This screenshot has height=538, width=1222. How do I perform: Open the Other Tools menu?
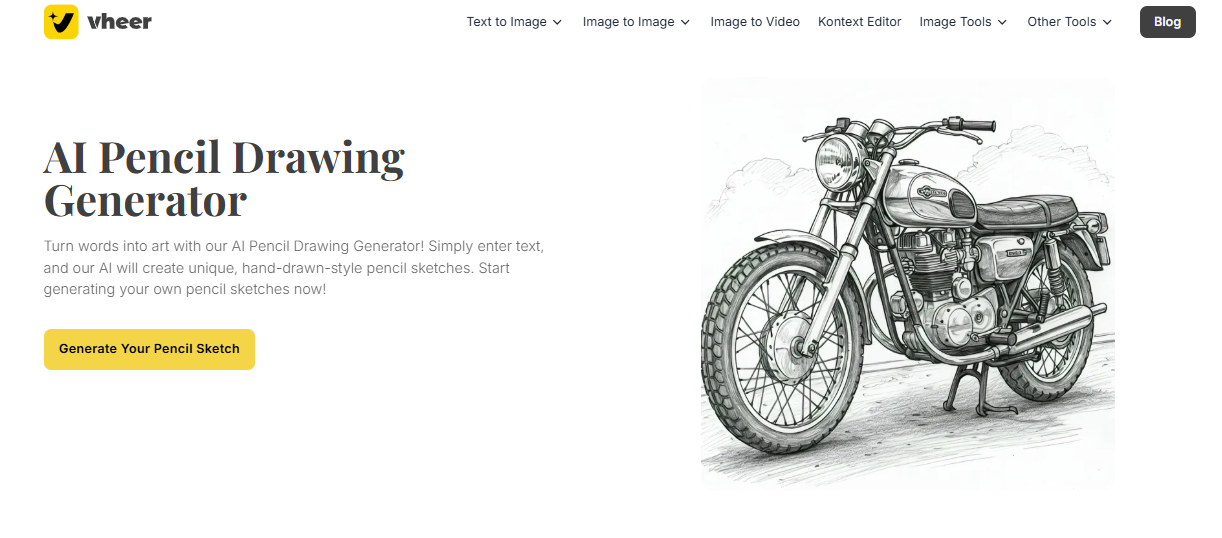point(1062,21)
